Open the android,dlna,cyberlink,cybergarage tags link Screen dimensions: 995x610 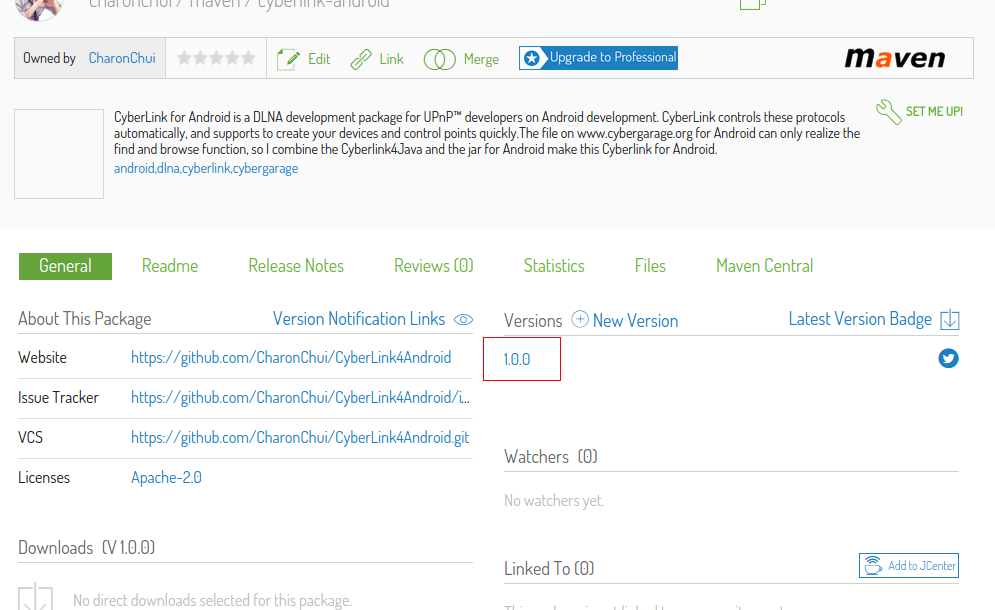[206, 168]
